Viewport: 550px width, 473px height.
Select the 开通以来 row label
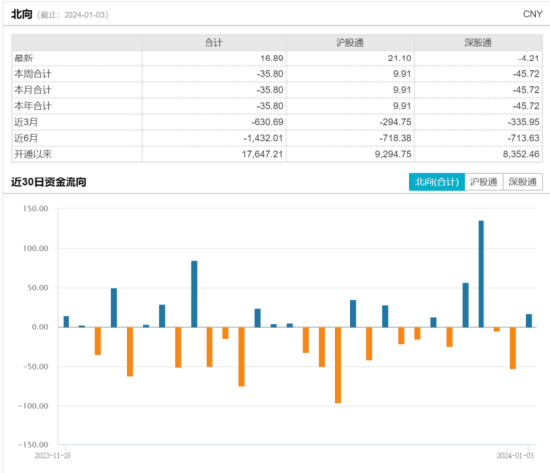tap(33, 154)
